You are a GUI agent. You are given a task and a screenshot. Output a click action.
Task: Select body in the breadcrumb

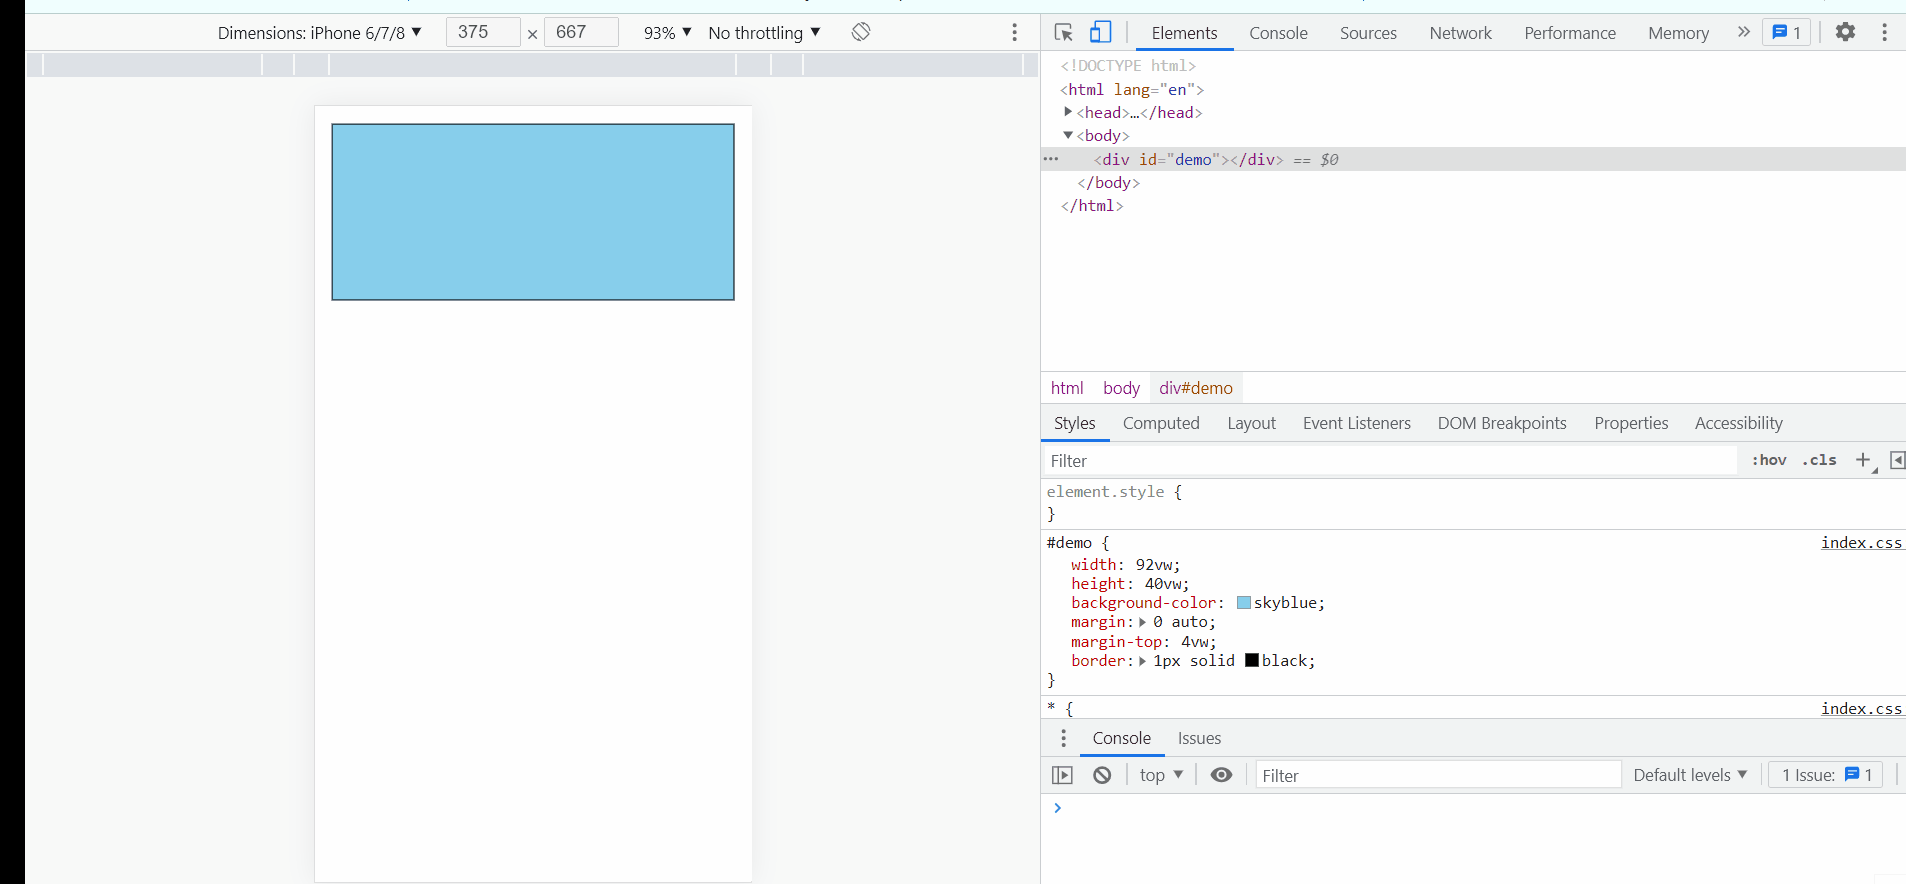tap(1121, 388)
